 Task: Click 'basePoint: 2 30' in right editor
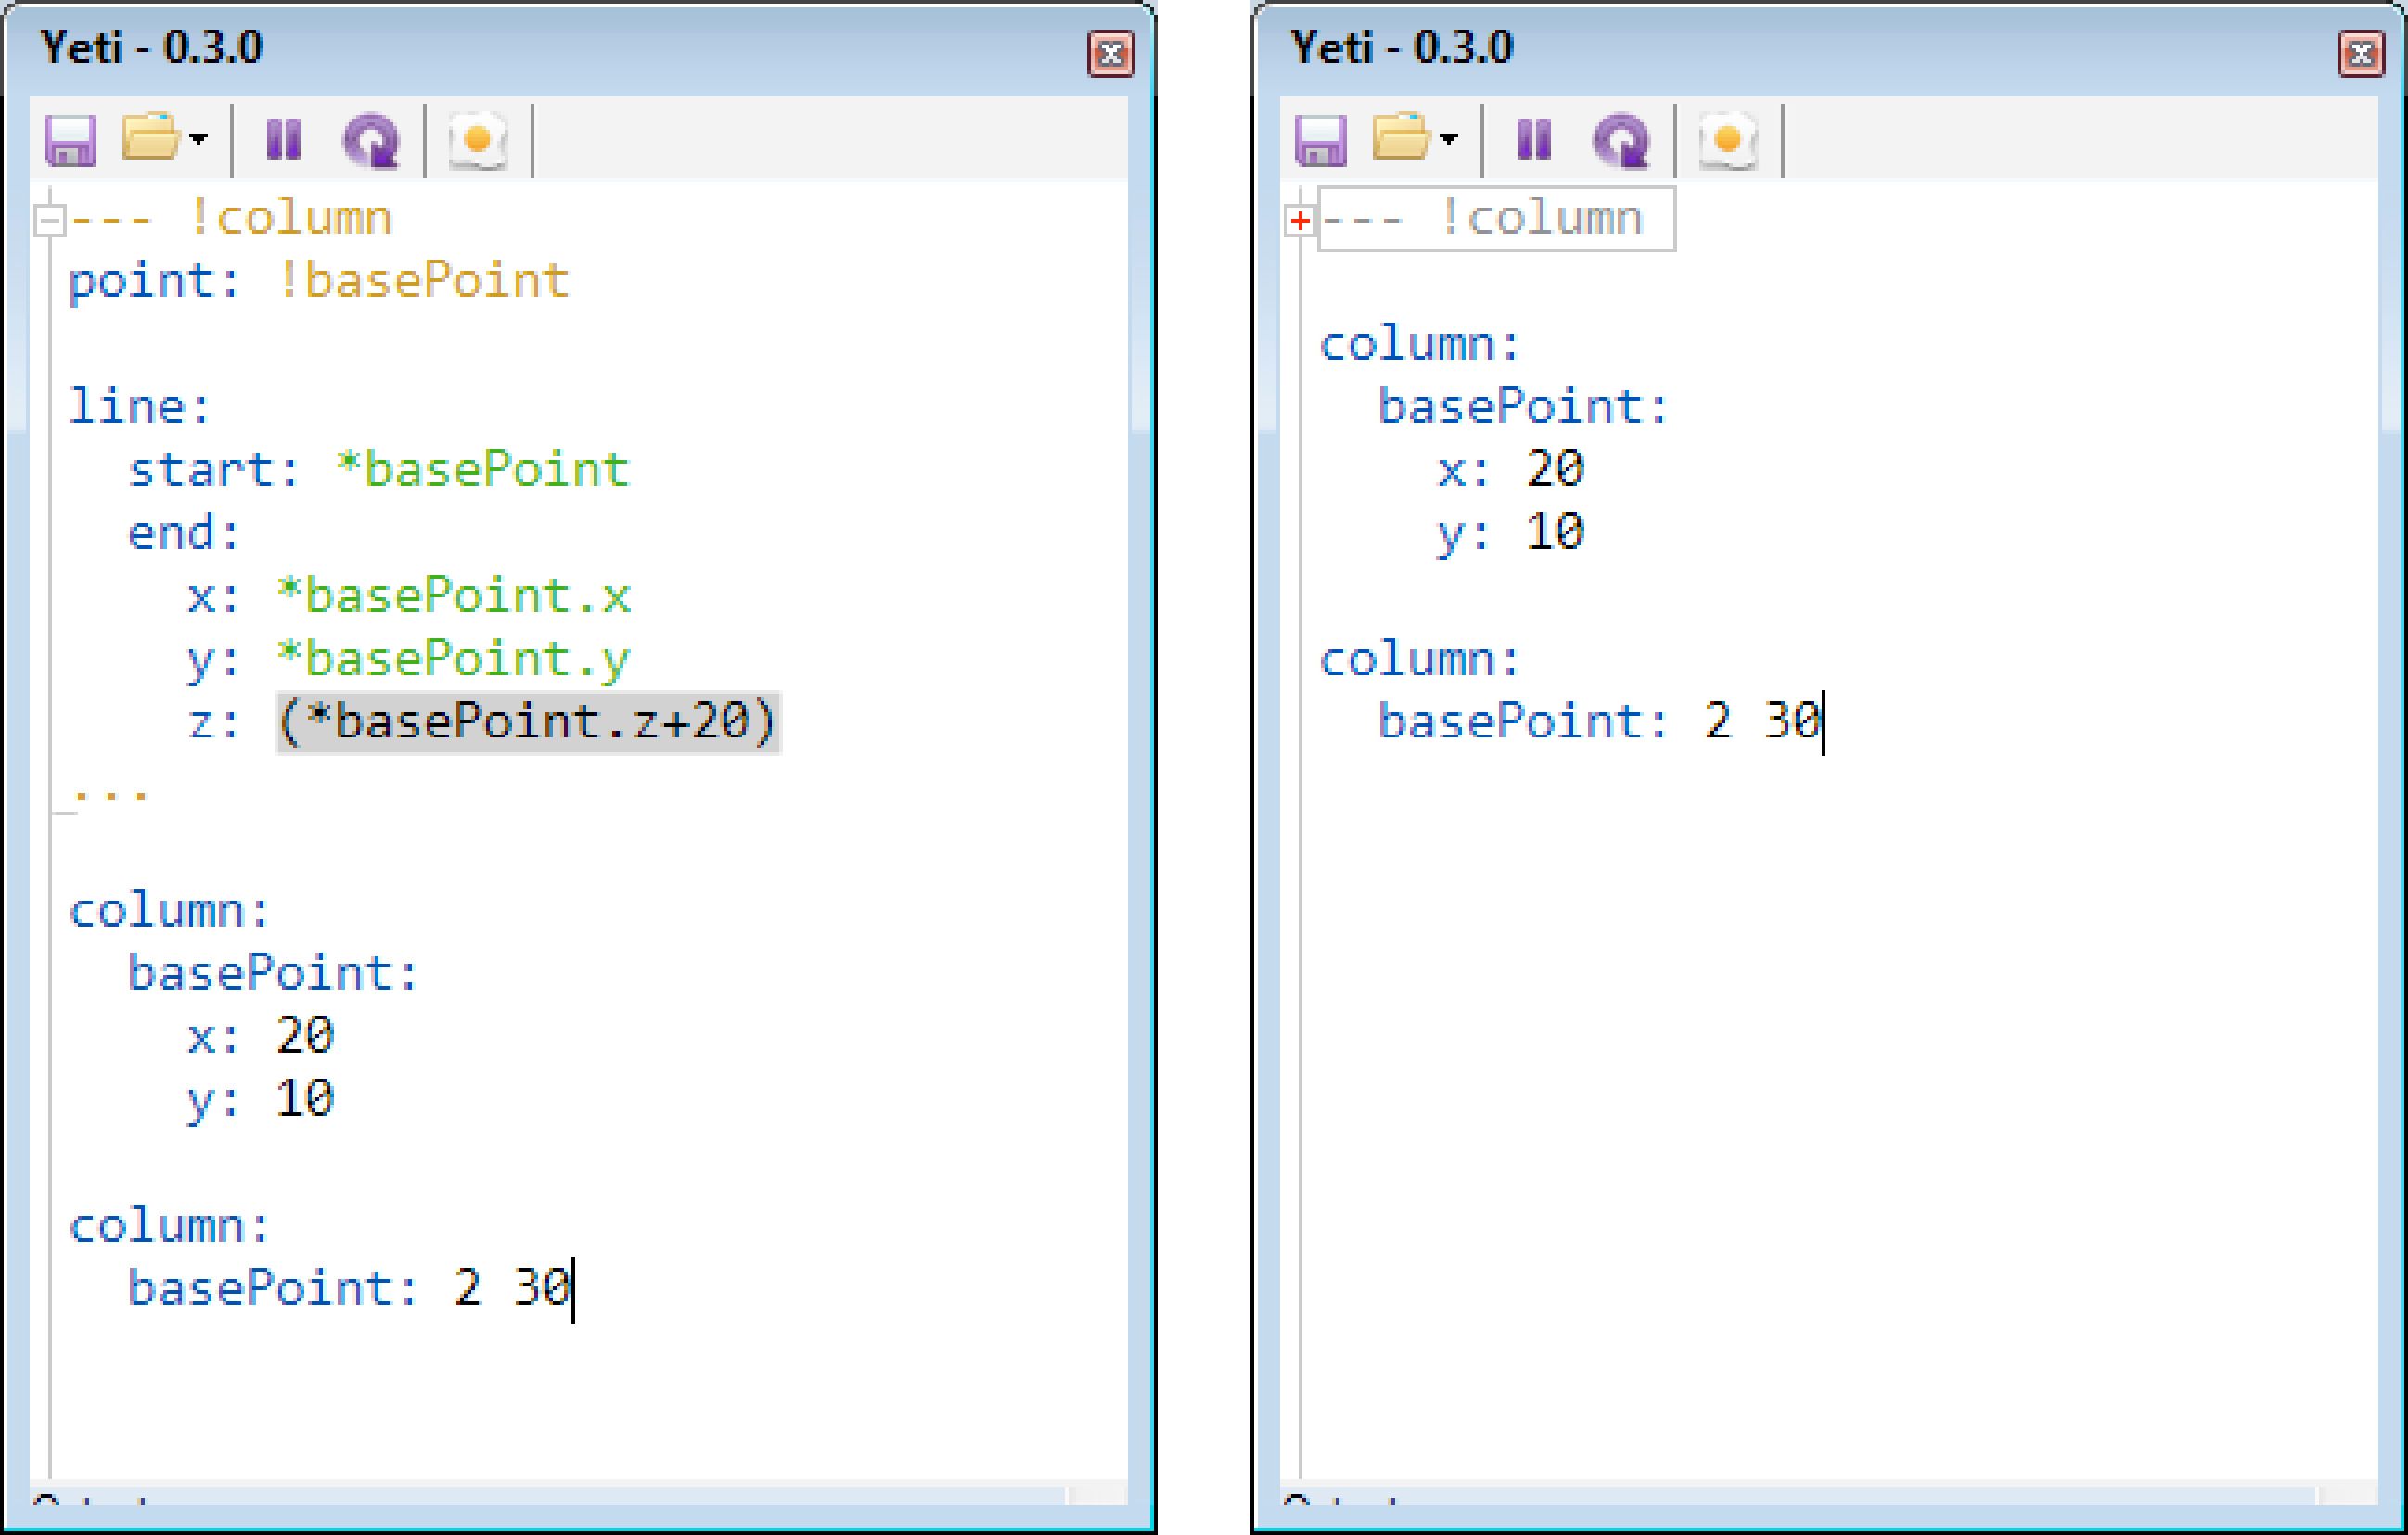pyautogui.click(x=1600, y=722)
